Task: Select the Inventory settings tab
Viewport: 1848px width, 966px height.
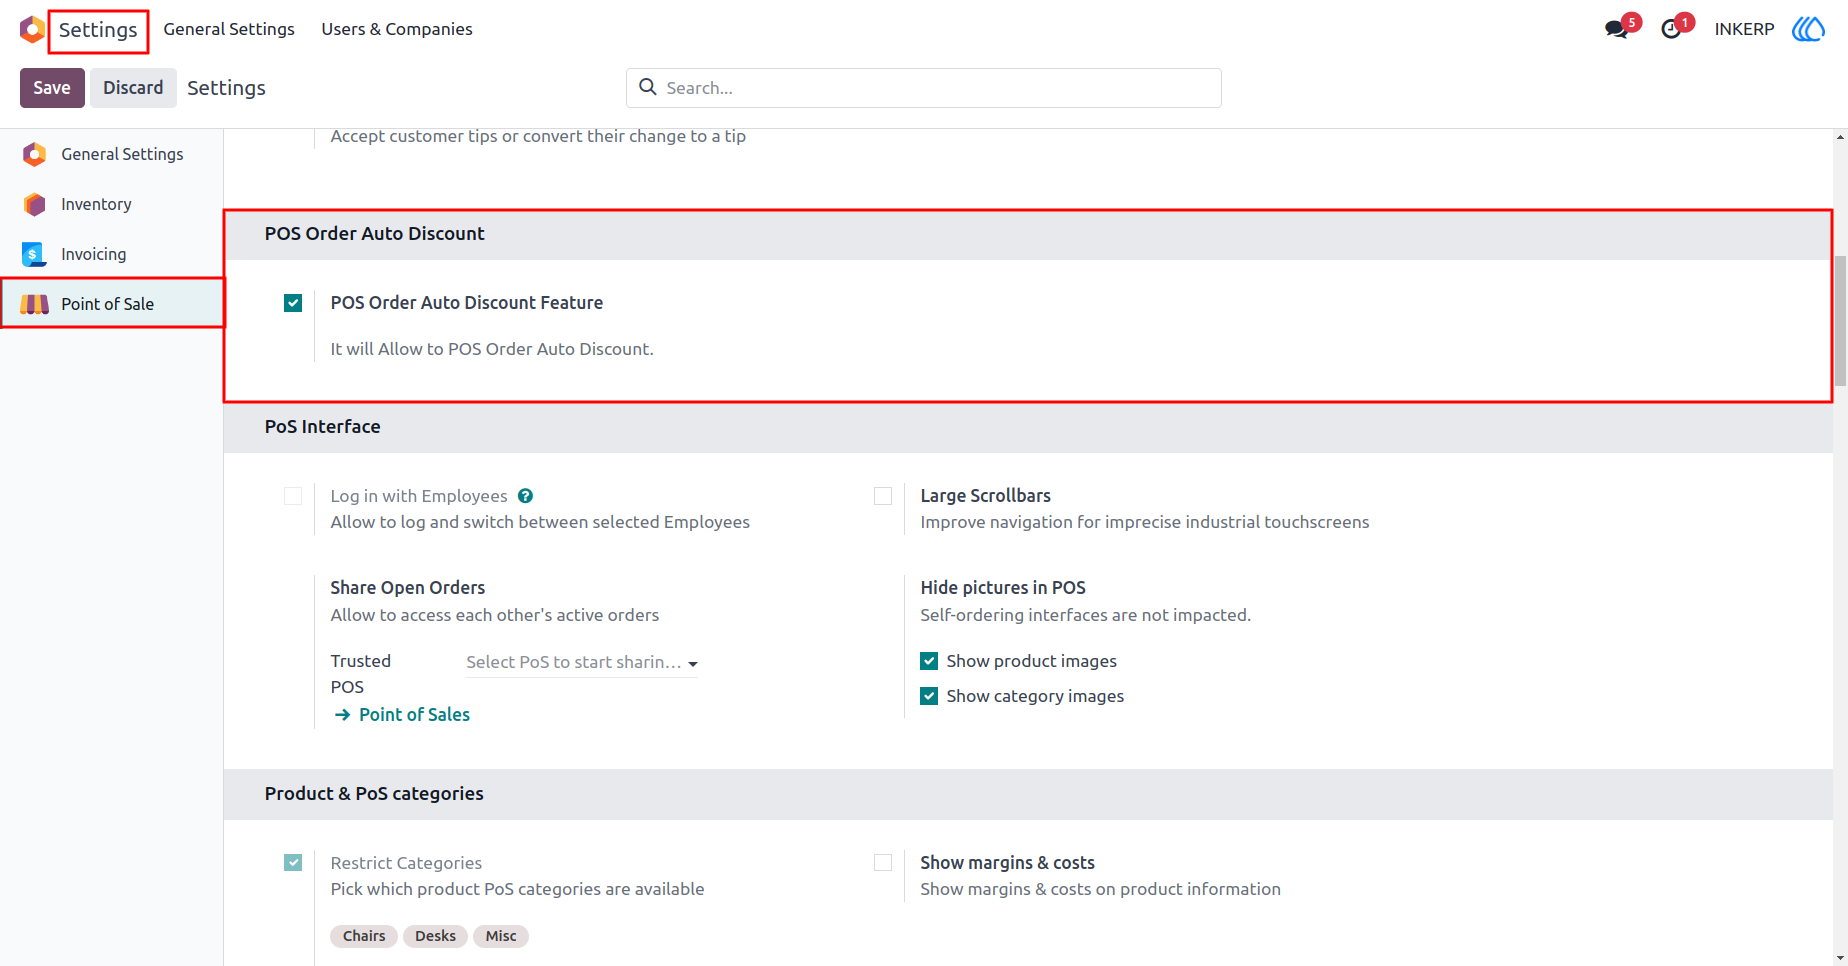Action: pos(112,204)
